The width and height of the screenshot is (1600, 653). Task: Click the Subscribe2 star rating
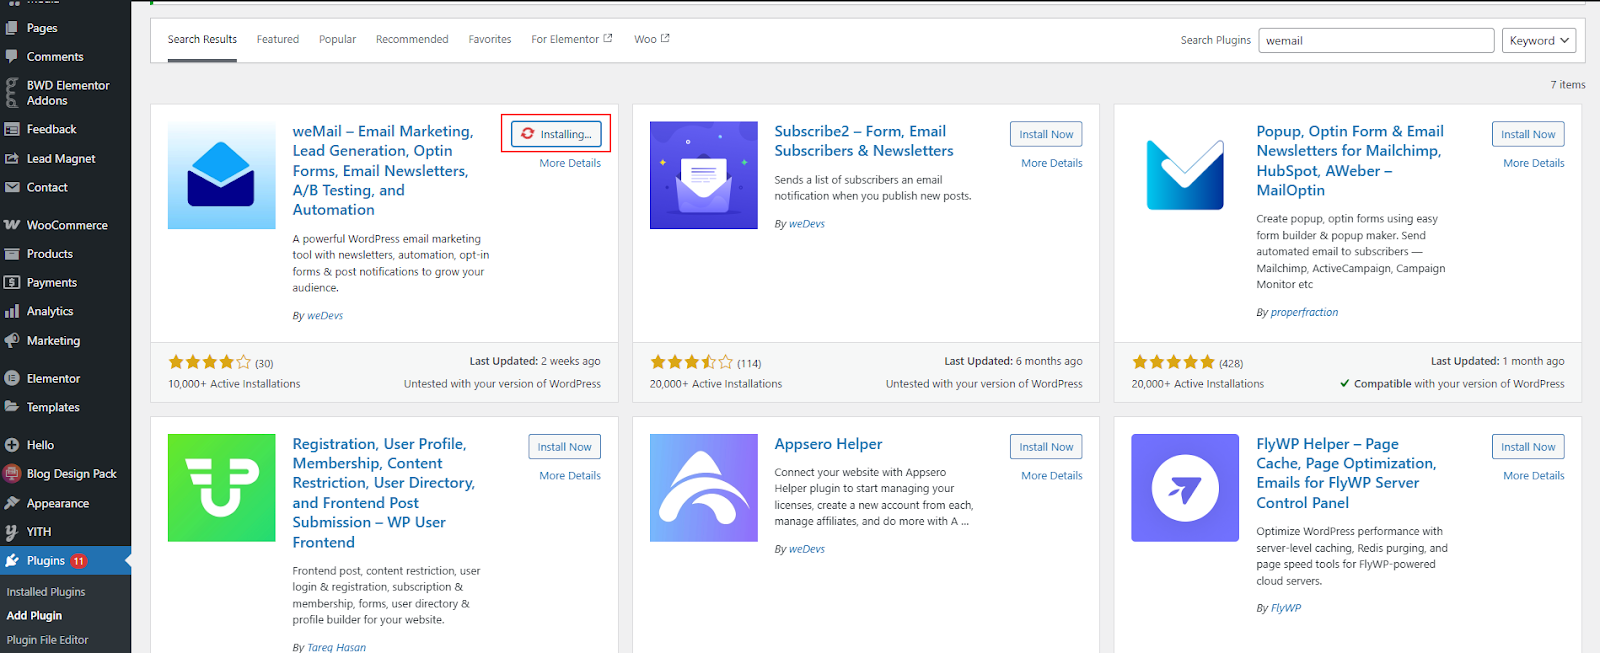click(692, 362)
